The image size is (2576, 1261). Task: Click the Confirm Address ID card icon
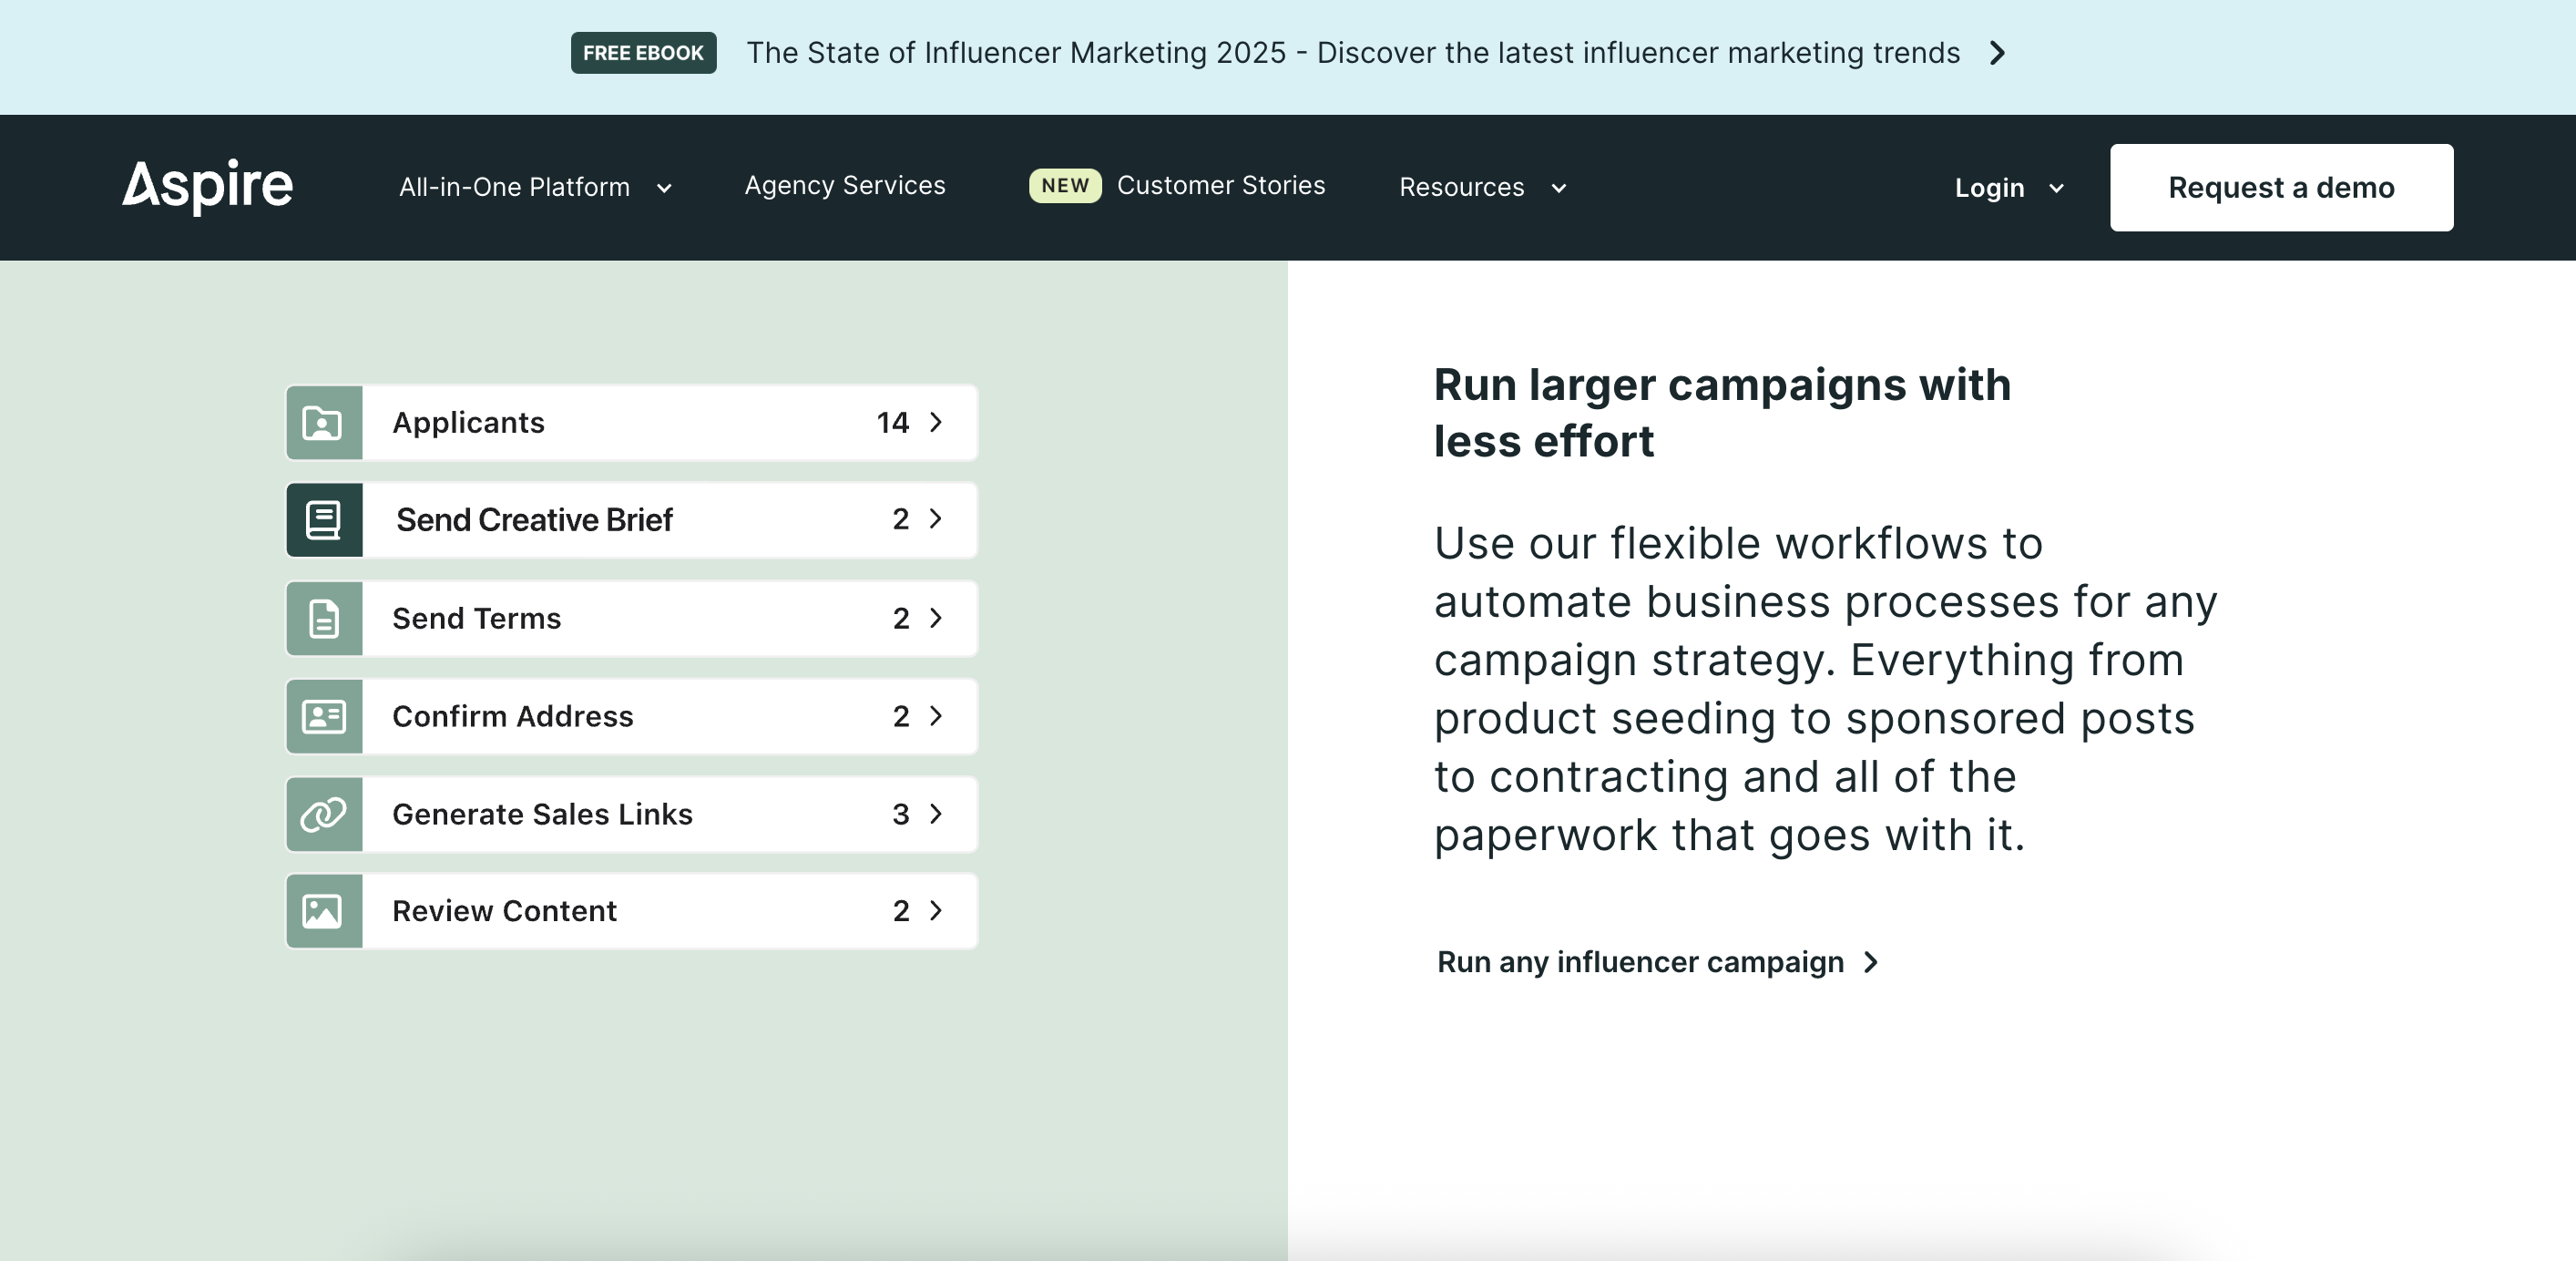click(323, 716)
